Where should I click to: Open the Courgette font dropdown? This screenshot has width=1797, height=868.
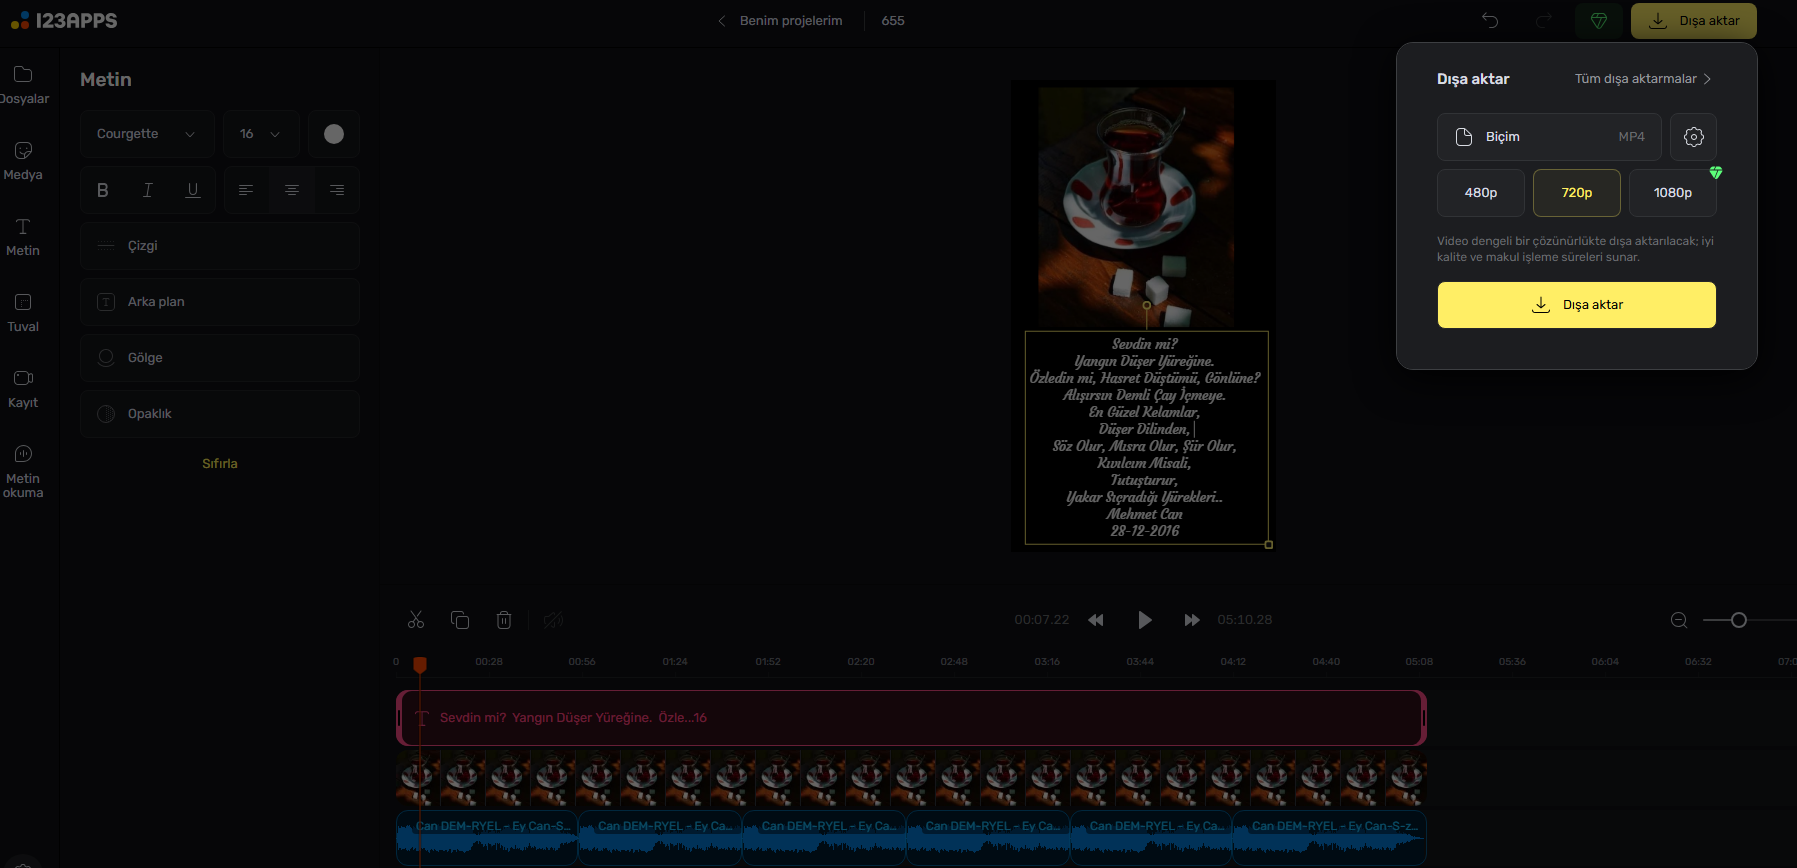(x=146, y=134)
